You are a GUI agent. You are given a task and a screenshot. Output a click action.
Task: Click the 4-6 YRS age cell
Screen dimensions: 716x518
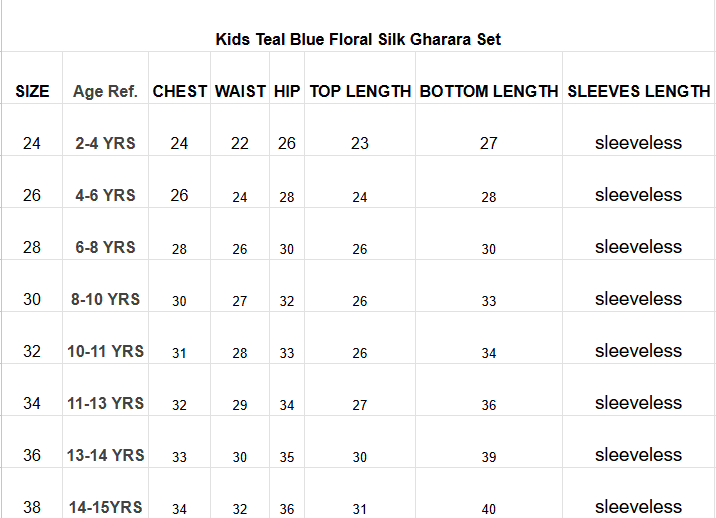[105, 195]
